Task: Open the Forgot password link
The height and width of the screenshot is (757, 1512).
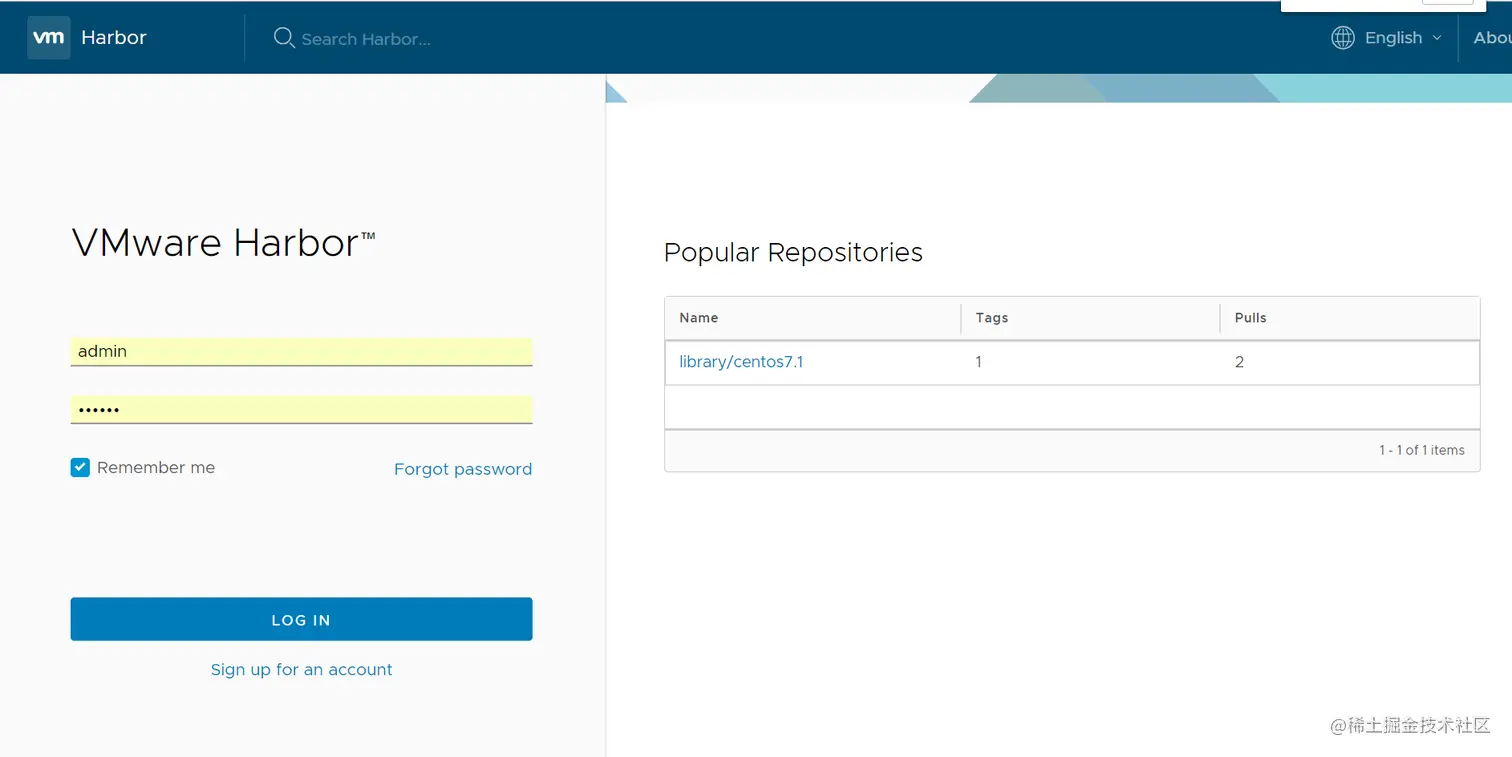Action: click(463, 469)
